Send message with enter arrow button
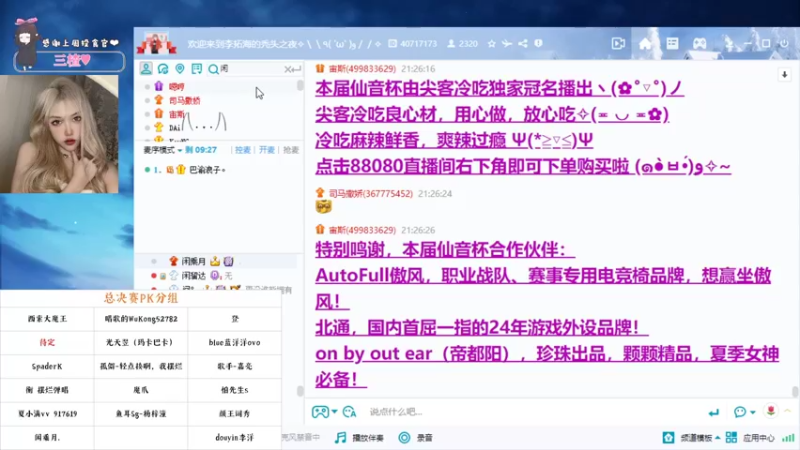The image size is (800, 450). (x=714, y=412)
